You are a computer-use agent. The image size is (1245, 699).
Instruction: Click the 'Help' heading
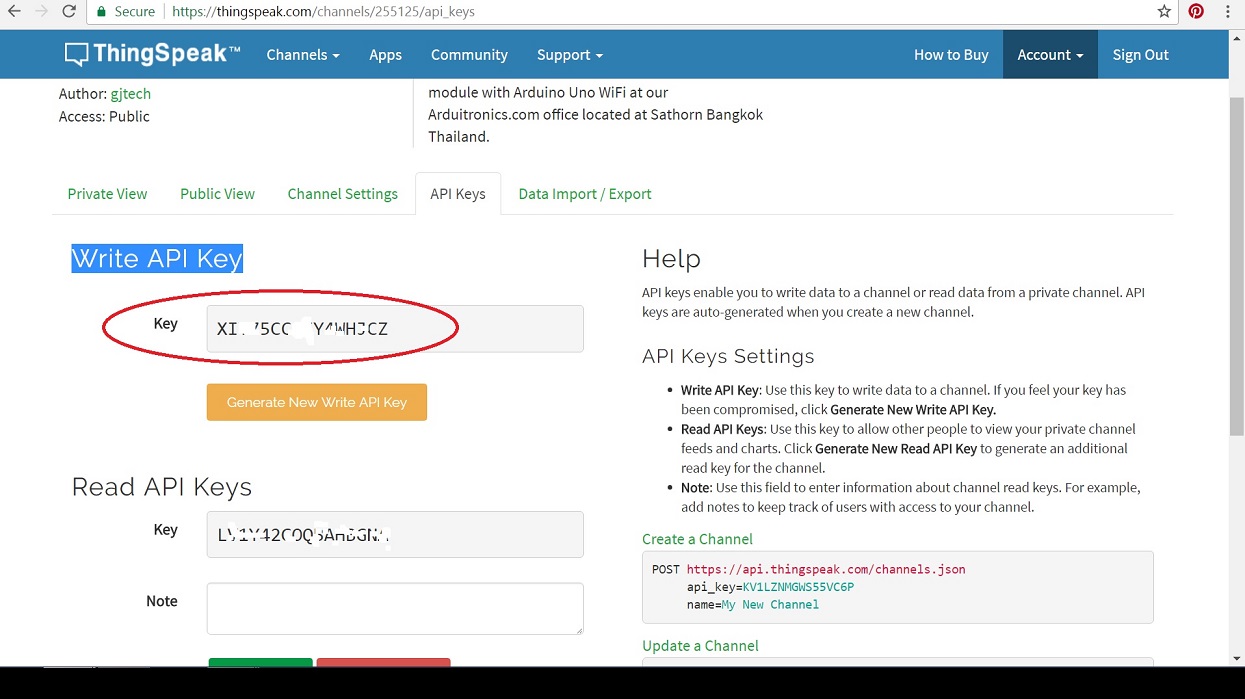(x=671, y=259)
